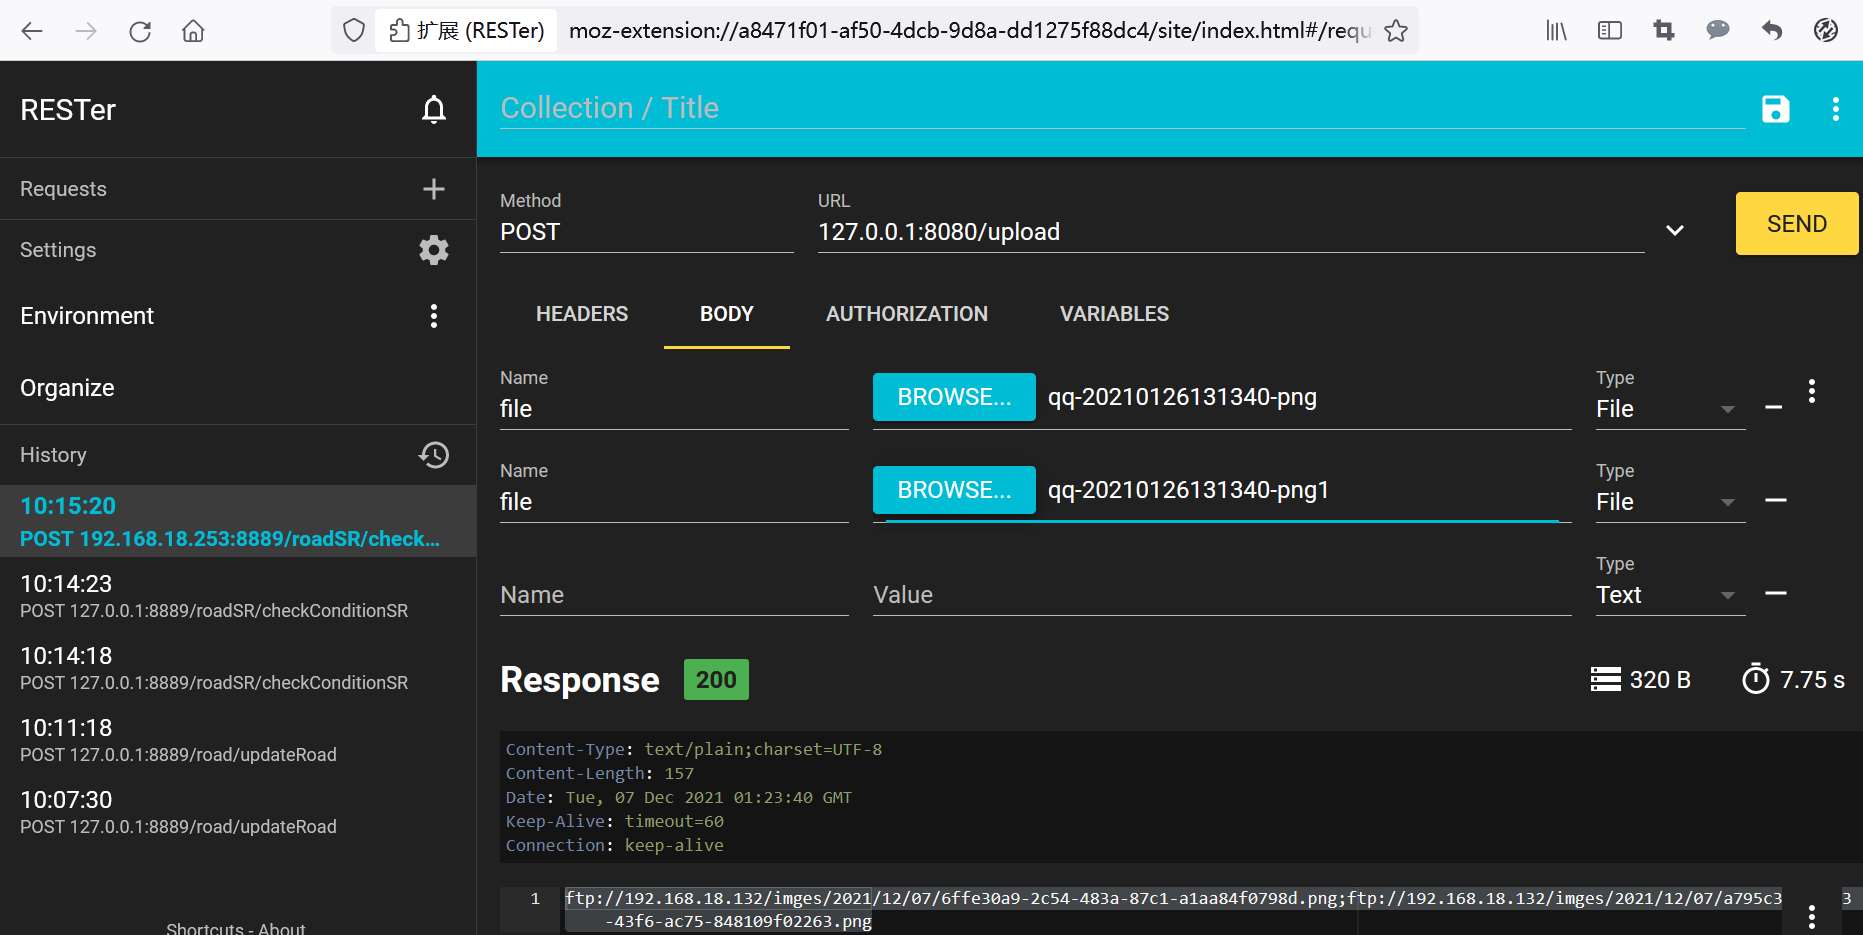Click the Connection: keep-alive header line
1863x935 pixels.
(615, 845)
